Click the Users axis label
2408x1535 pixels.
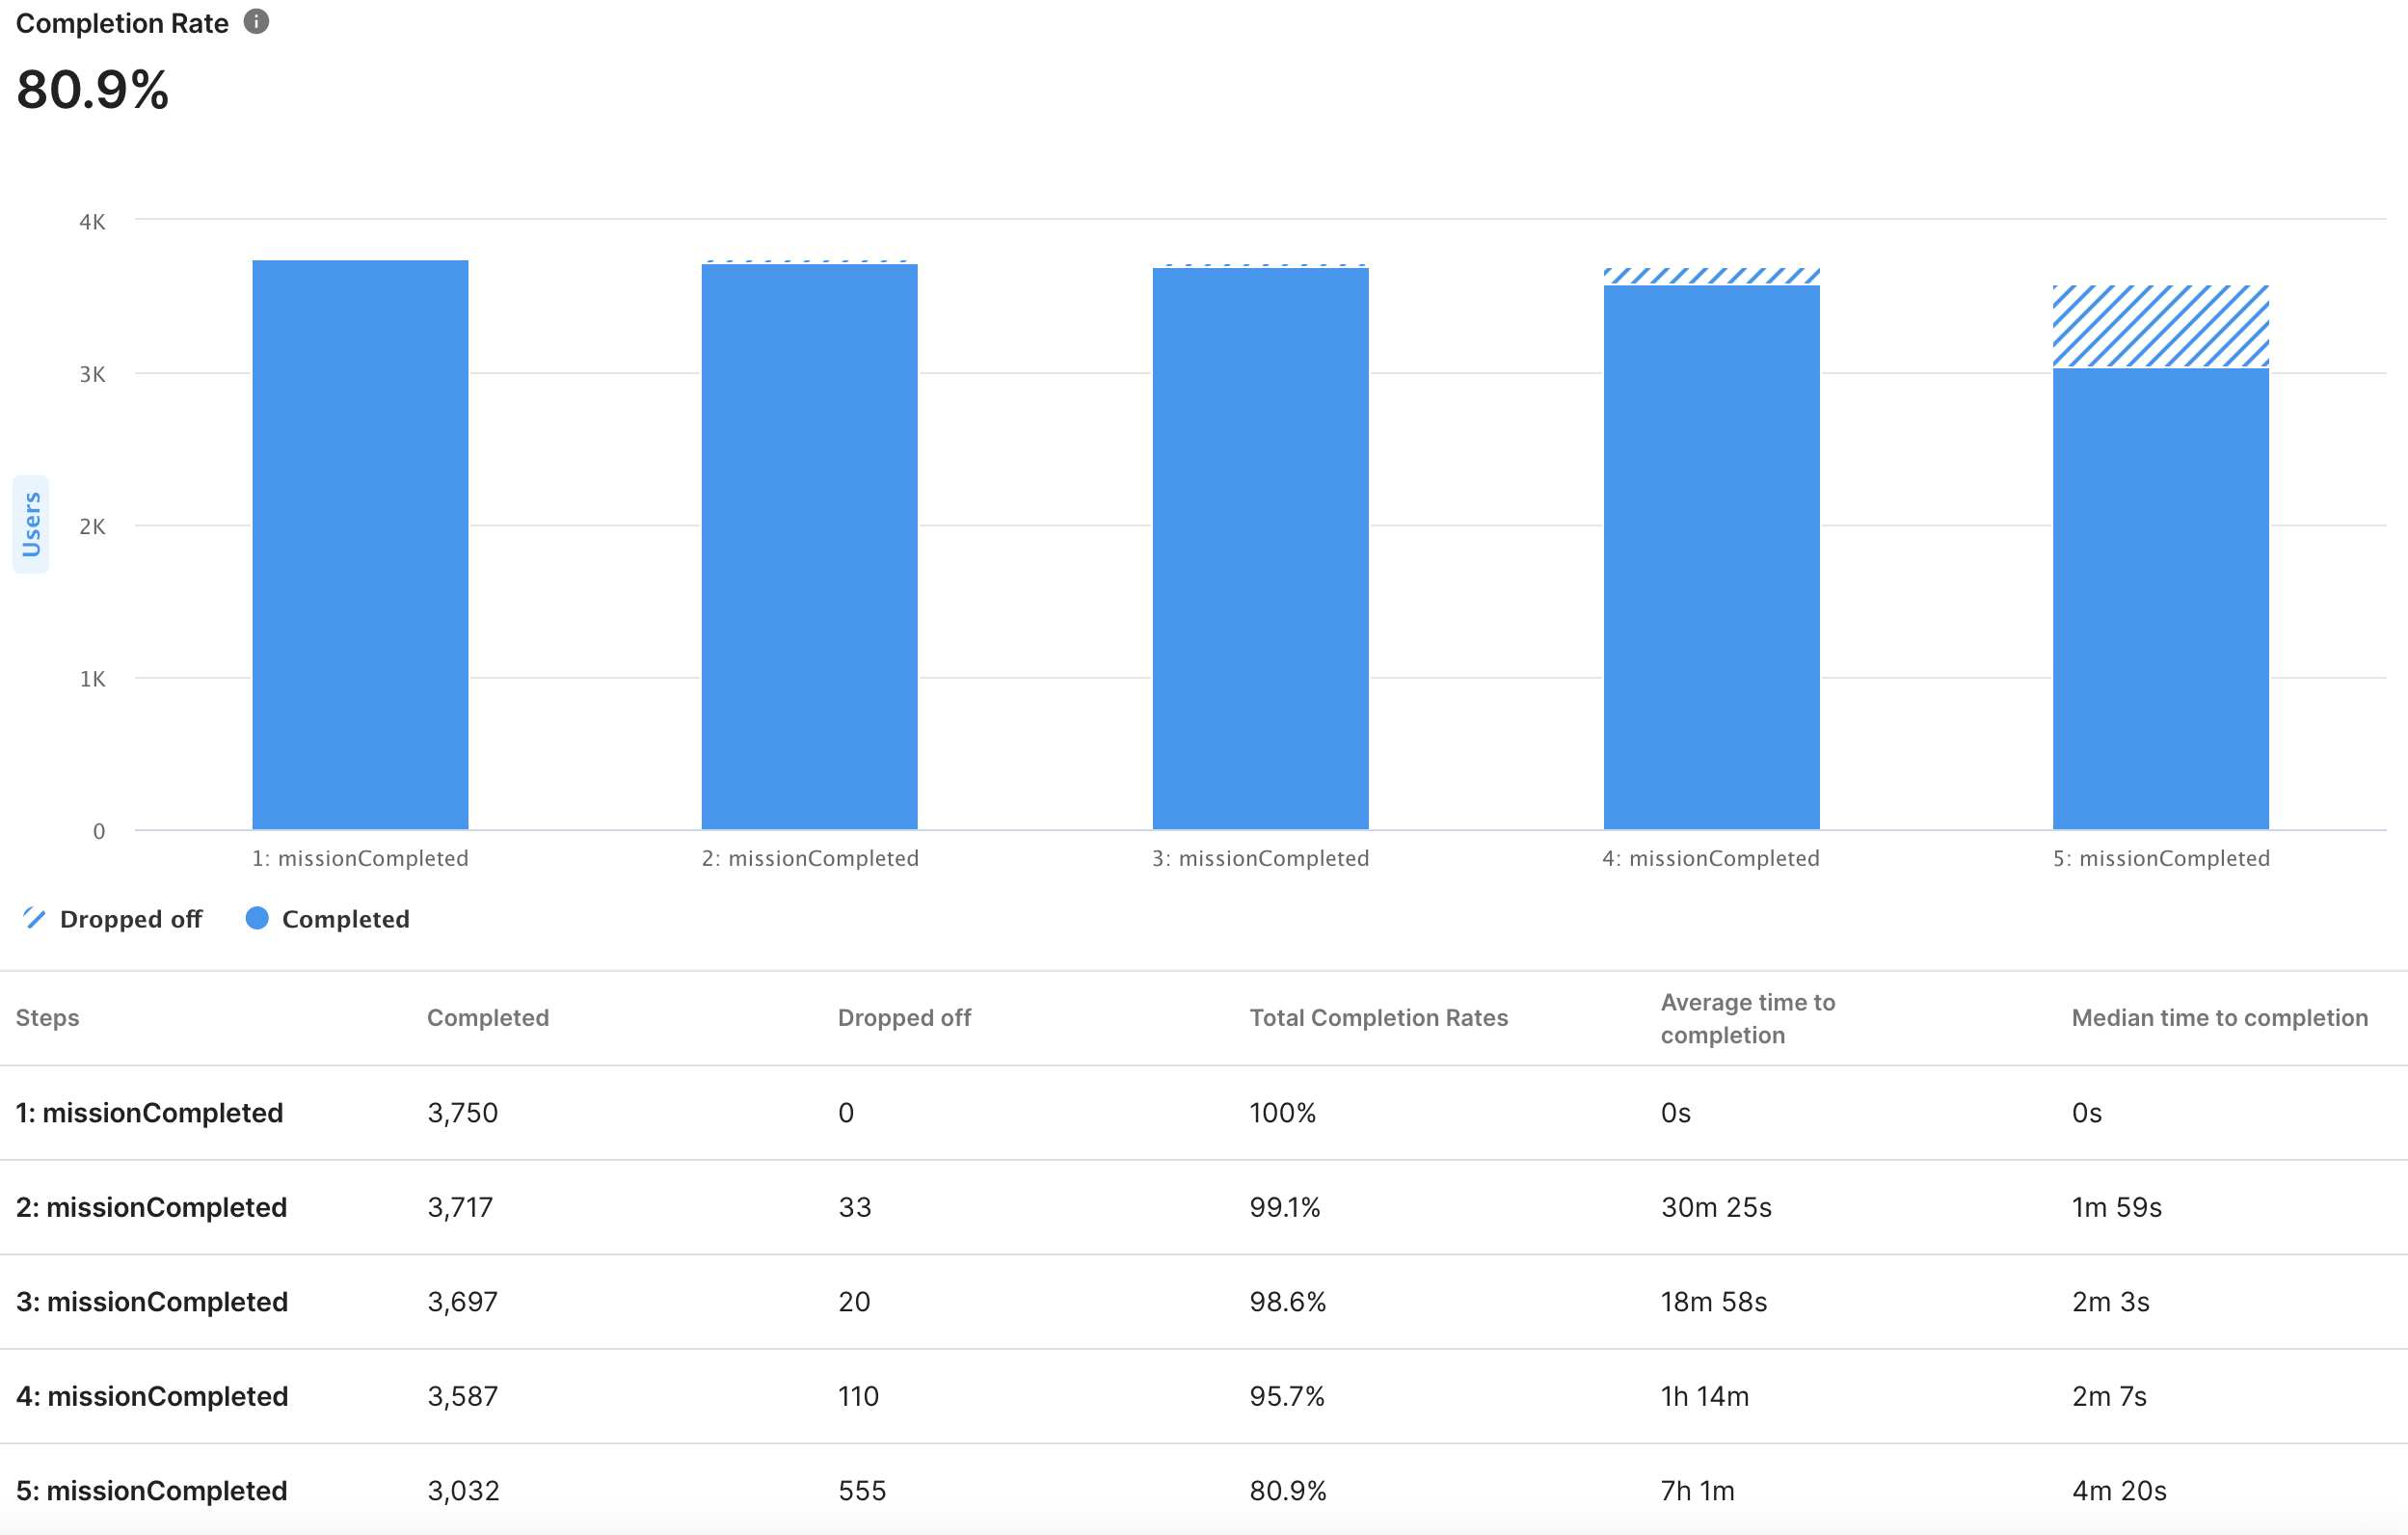pos(31,524)
